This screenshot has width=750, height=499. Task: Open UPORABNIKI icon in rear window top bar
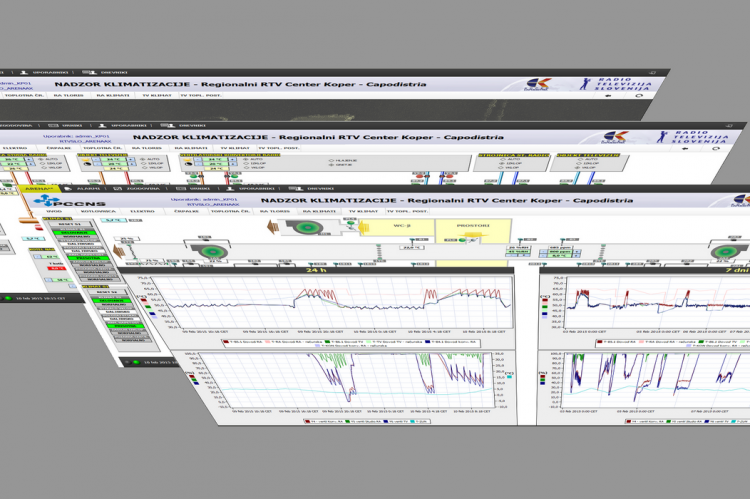(x=23, y=73)
